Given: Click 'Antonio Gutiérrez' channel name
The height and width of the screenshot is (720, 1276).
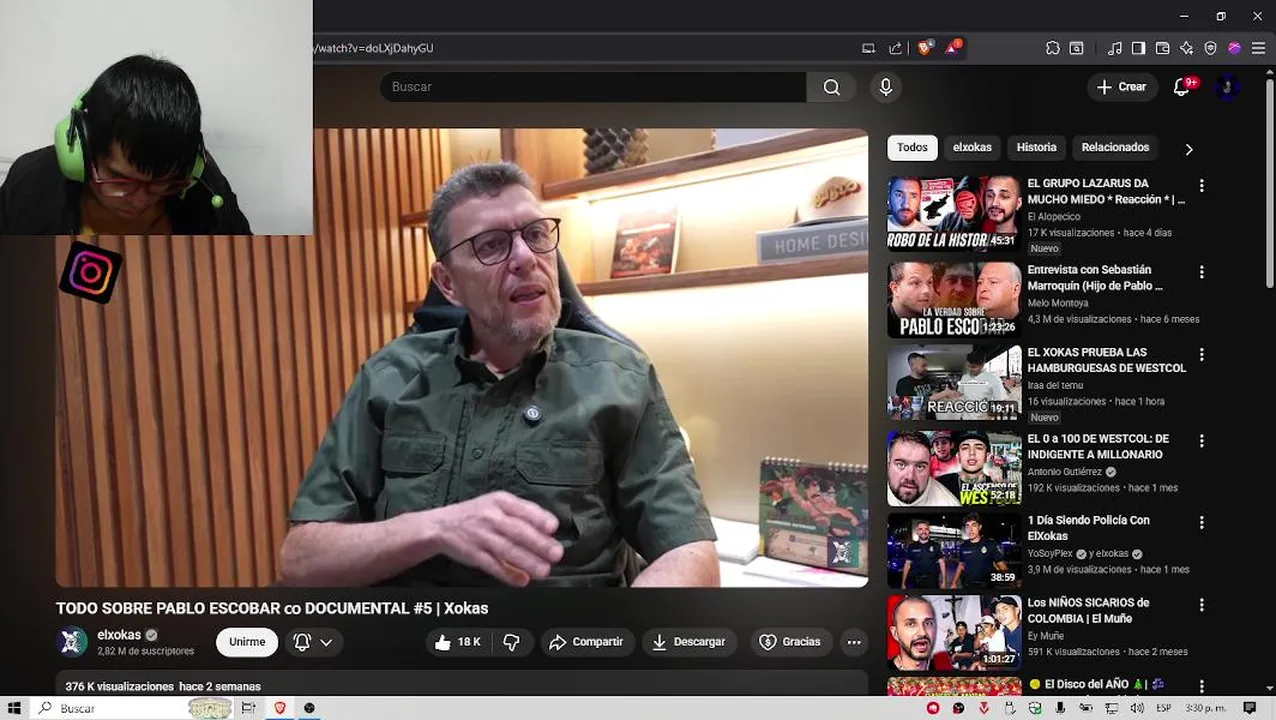Looking at the screenshot, I should tap(1065, 472).
